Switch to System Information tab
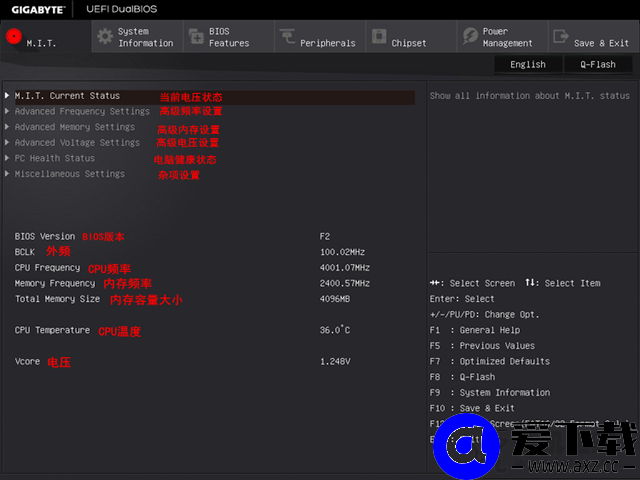 pos(138,36)
